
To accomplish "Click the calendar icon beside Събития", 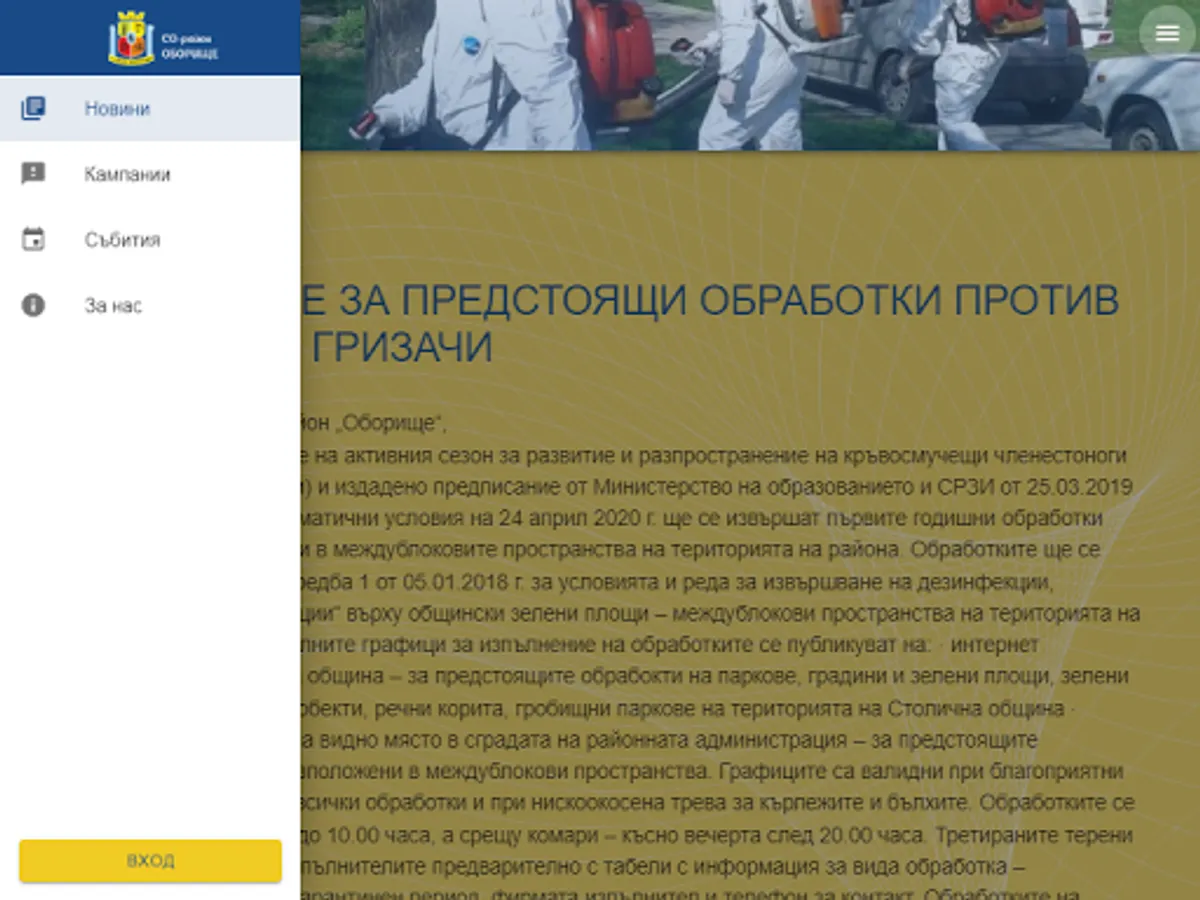I will click(33, 240).
